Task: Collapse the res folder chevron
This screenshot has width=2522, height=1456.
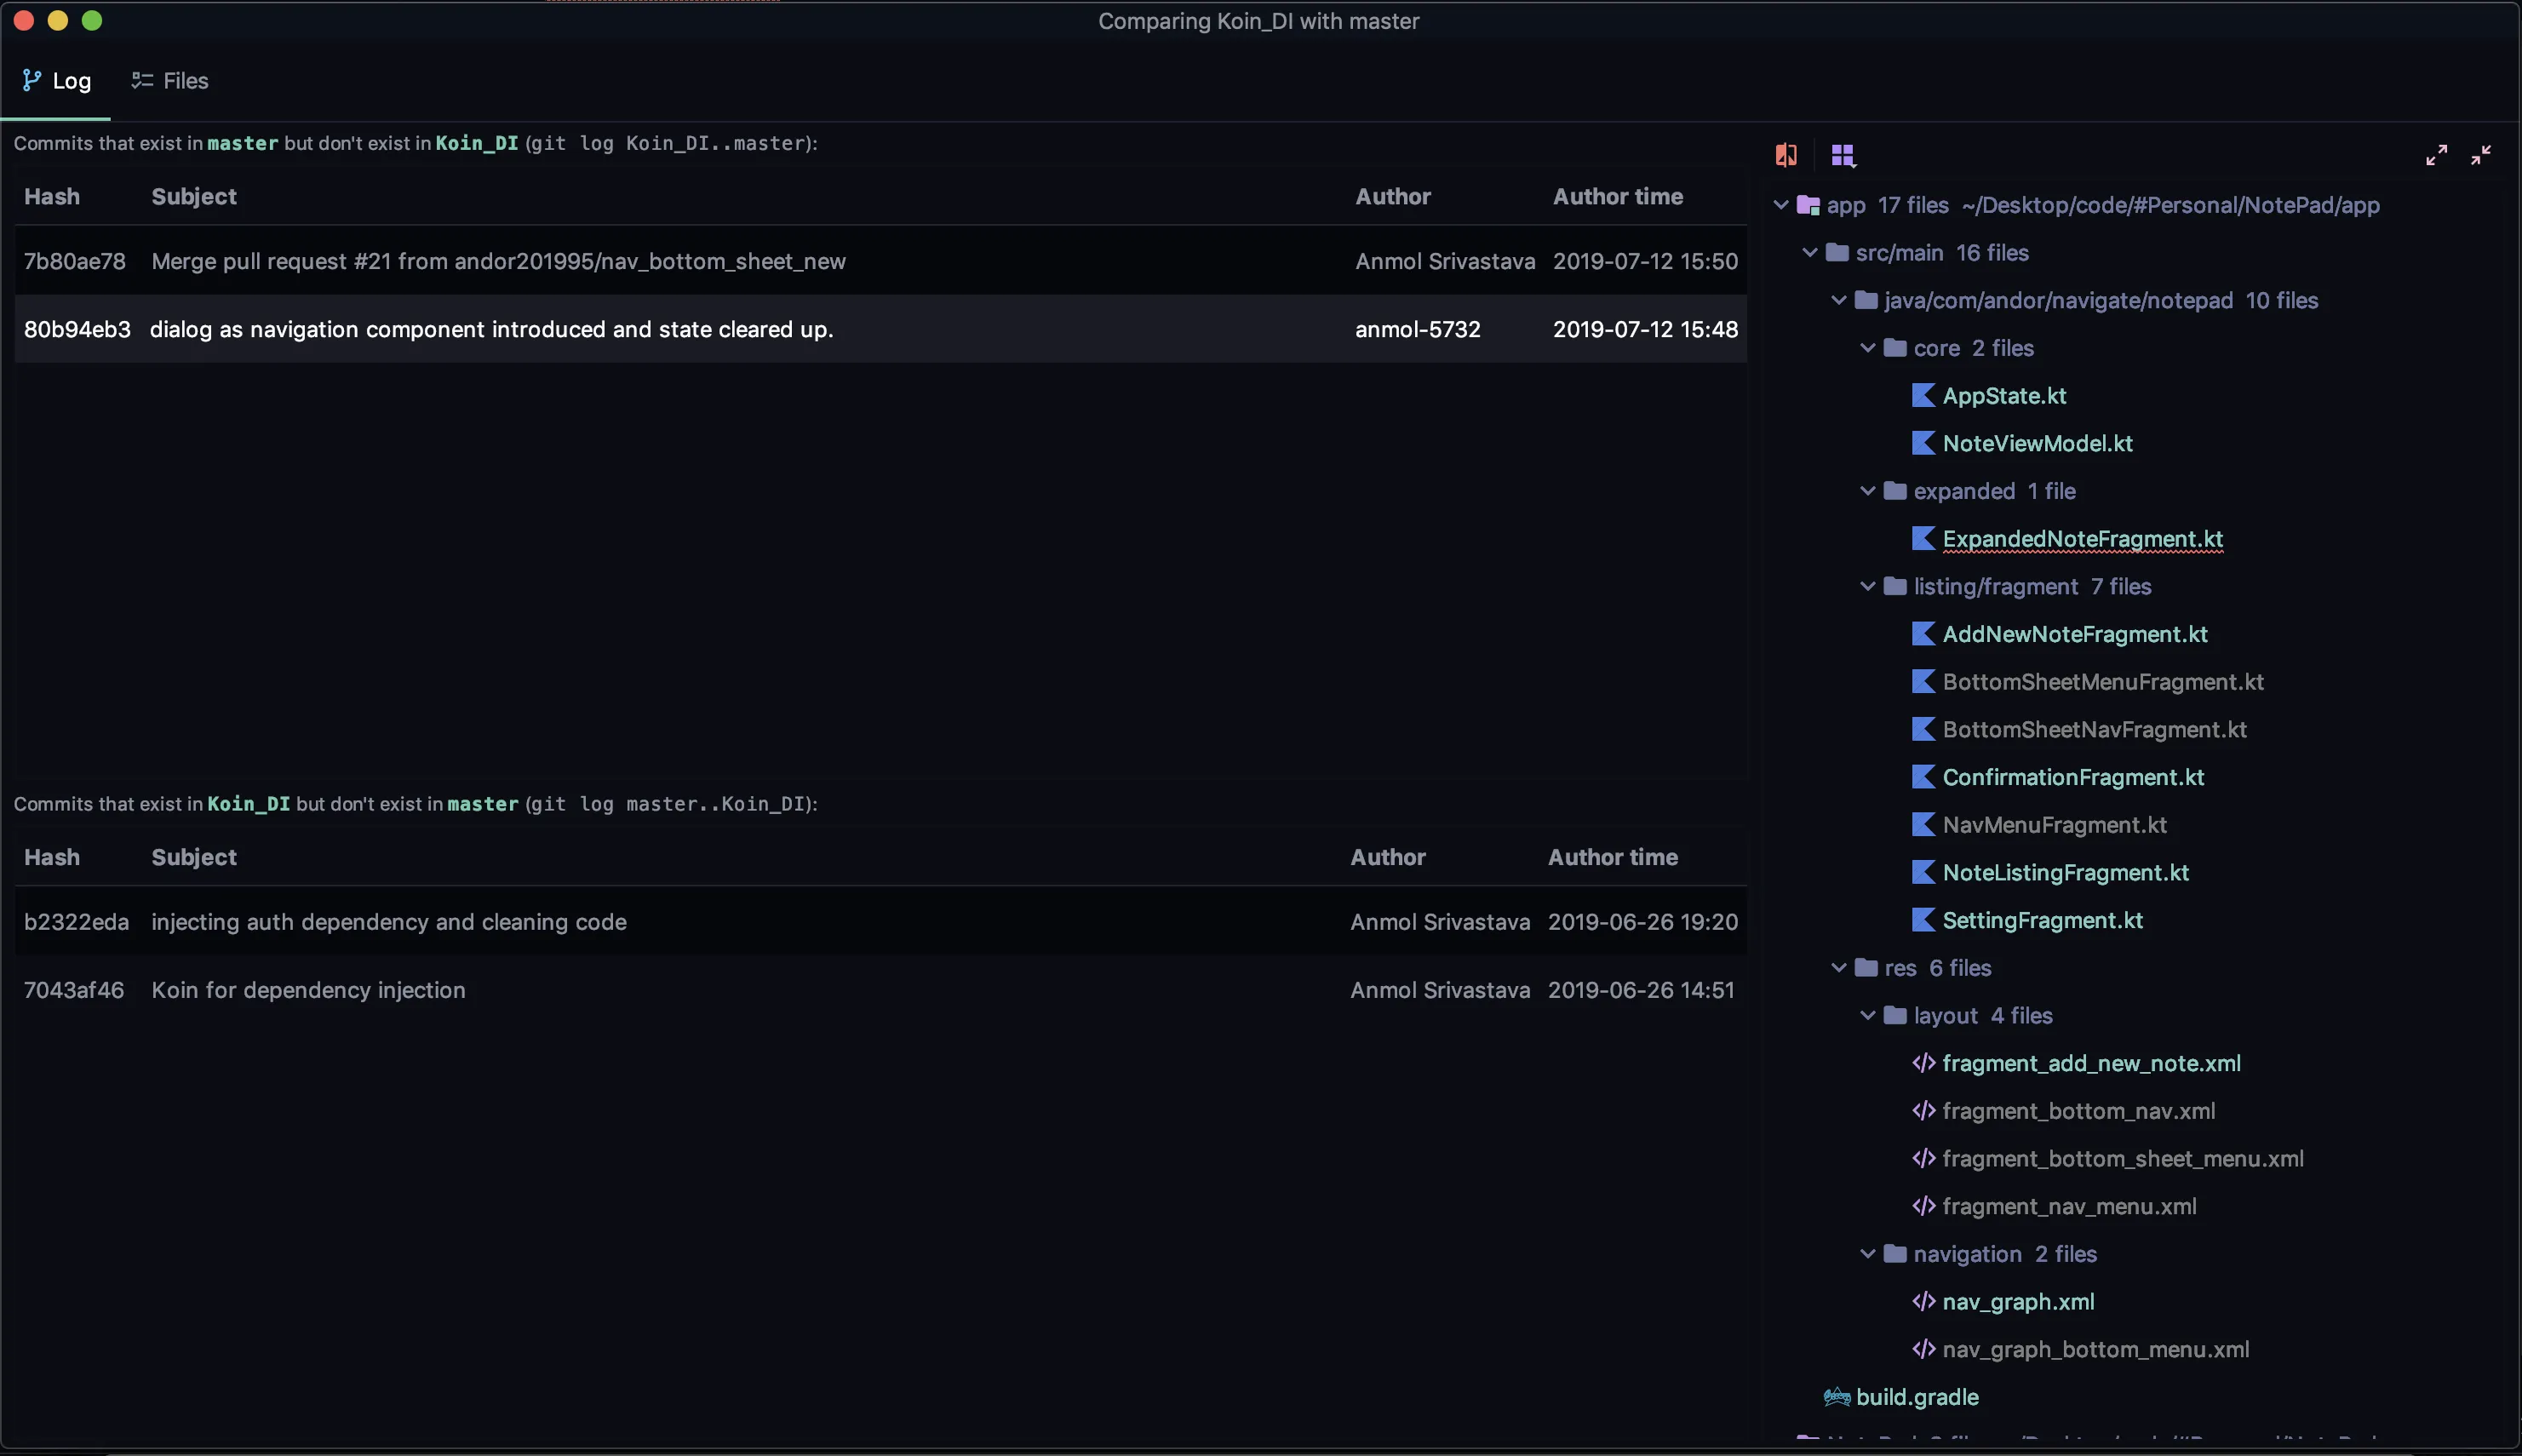Action: [1838, 968]
